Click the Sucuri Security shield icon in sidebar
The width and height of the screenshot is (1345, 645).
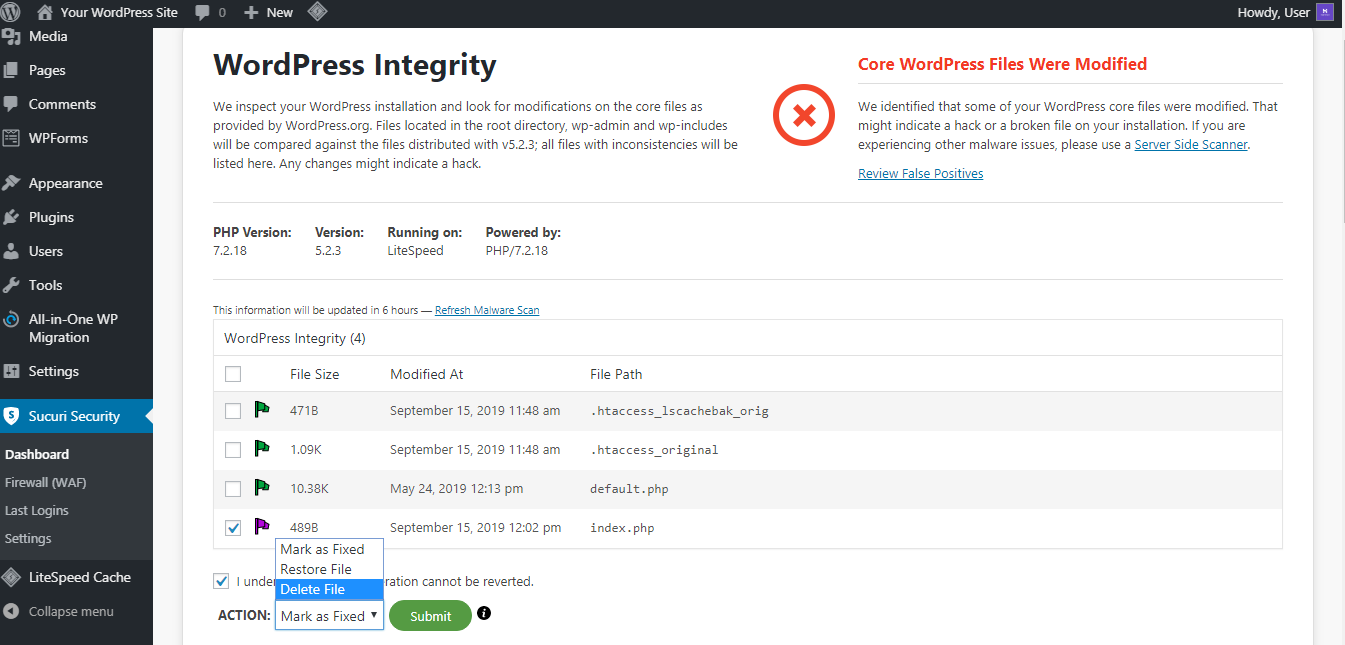(x=12, y=416)
